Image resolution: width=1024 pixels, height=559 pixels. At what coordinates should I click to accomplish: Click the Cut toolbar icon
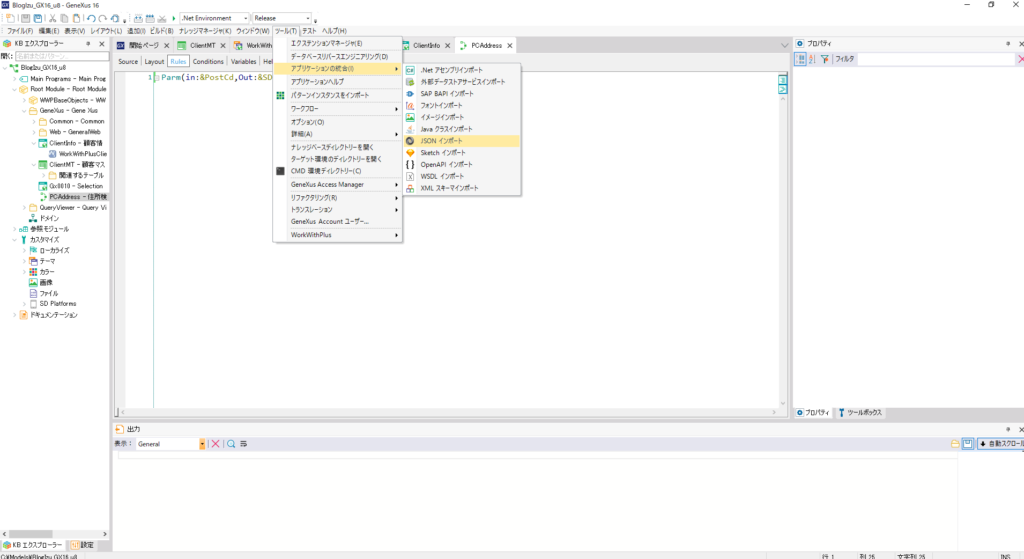click(x=53, y=18)
